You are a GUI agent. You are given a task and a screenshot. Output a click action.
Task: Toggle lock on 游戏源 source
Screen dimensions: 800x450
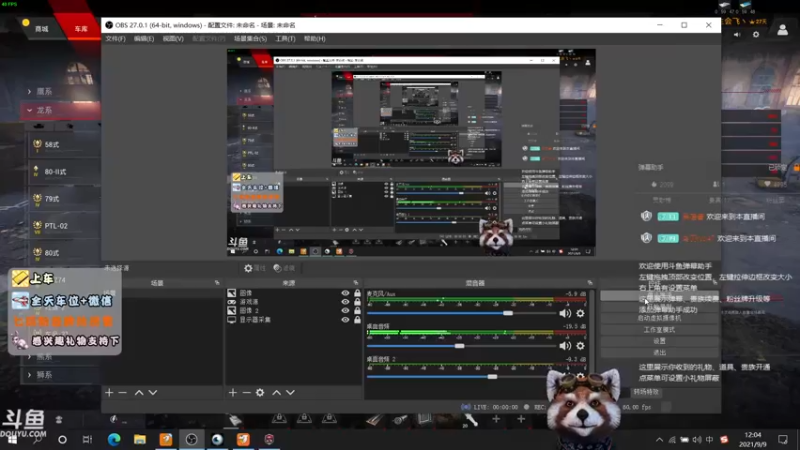click(357, 302)
